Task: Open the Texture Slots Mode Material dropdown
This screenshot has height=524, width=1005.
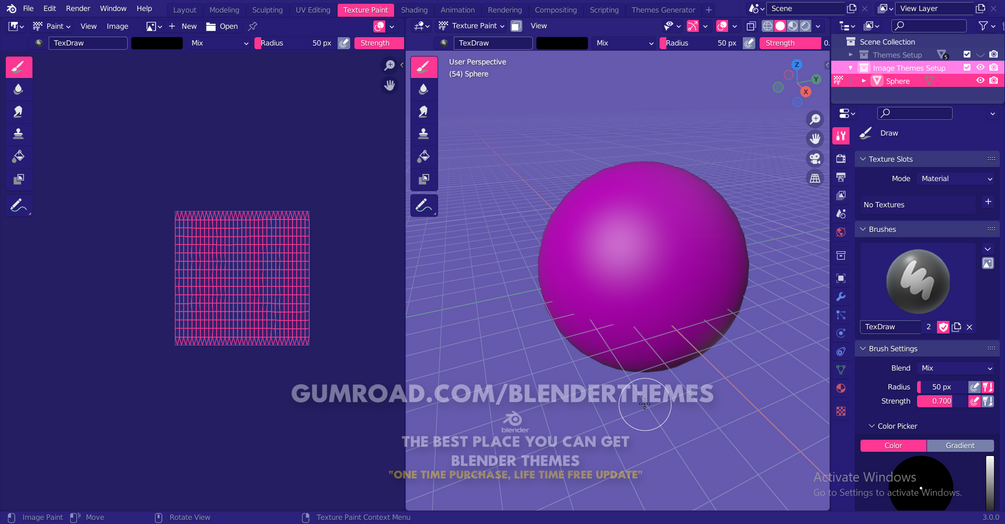Action: pyautogui.click(x=956, y=179)
